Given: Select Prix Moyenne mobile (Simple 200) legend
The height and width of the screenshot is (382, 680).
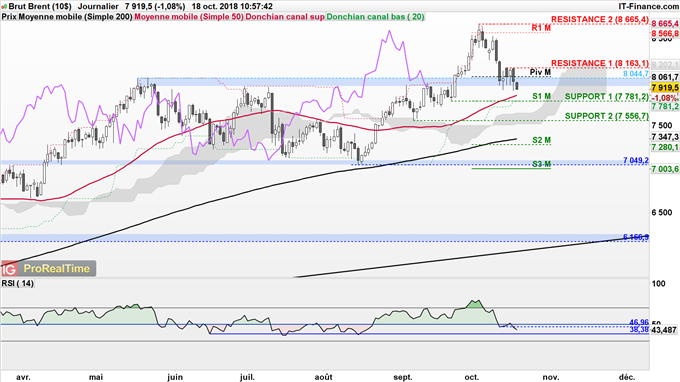Looking at the screenshot, I should [x=67, y=17].
